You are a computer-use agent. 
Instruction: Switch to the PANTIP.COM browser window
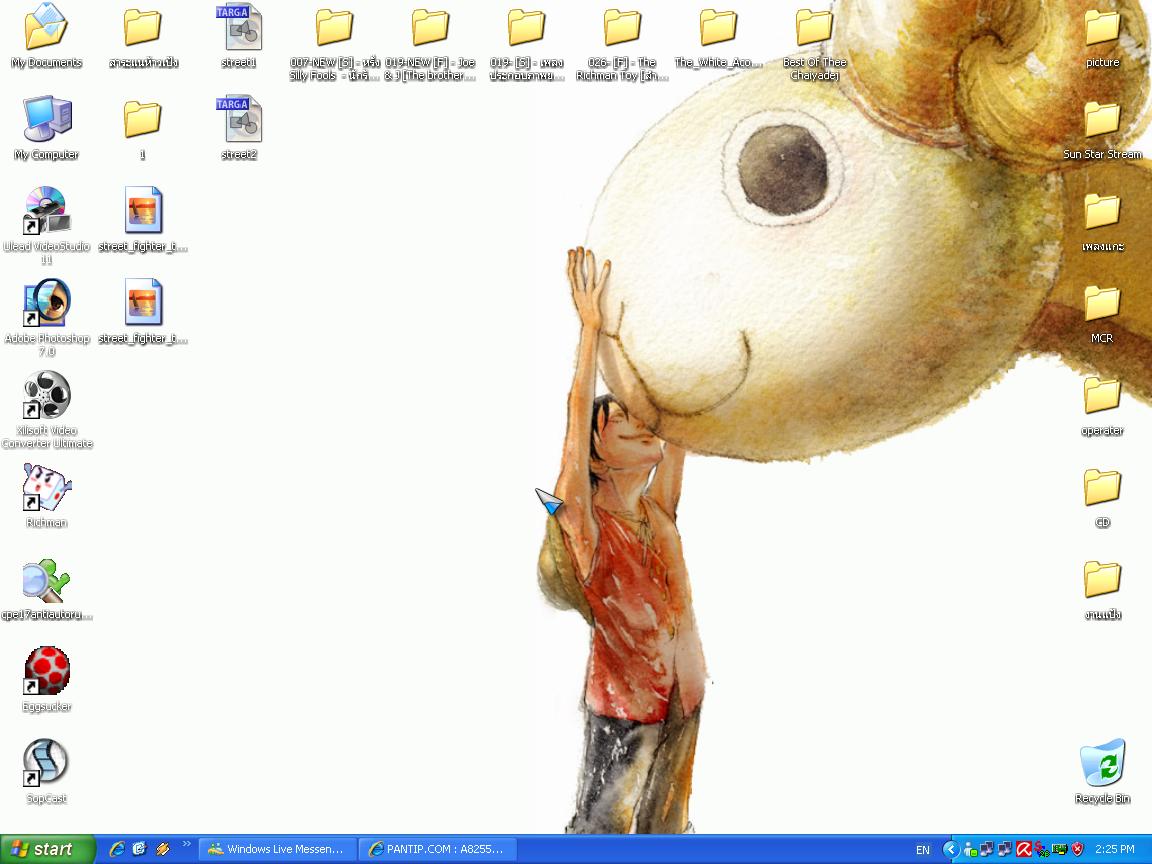439,849
